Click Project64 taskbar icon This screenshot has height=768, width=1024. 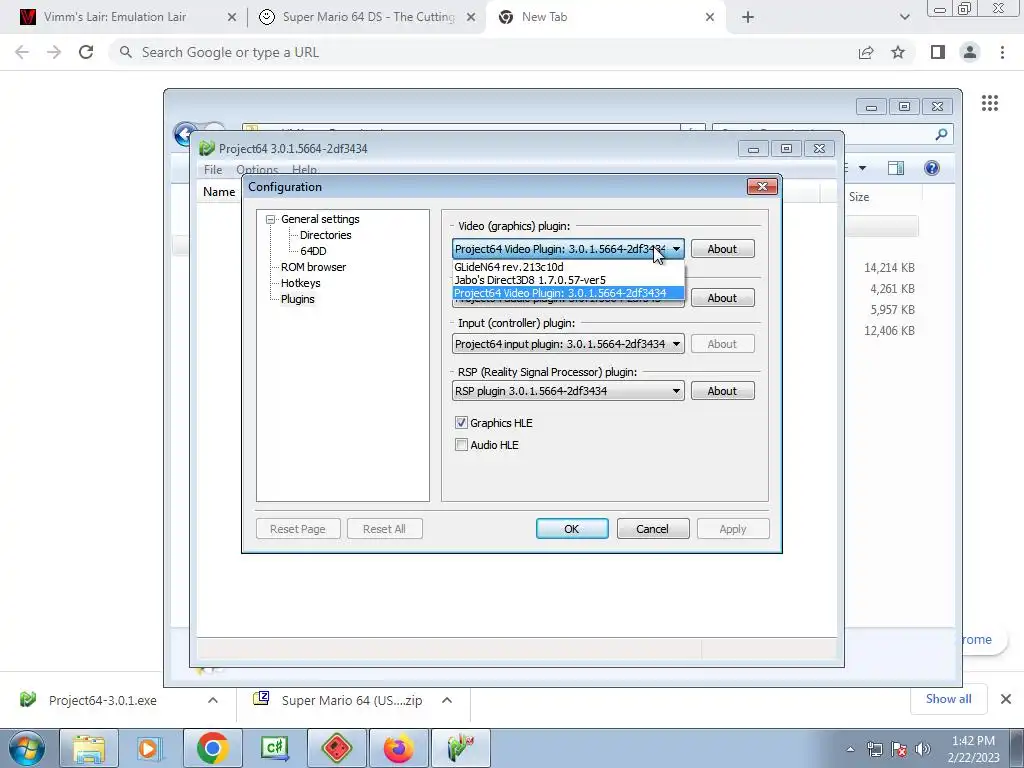pyautogui.click(x=460, y=748)
